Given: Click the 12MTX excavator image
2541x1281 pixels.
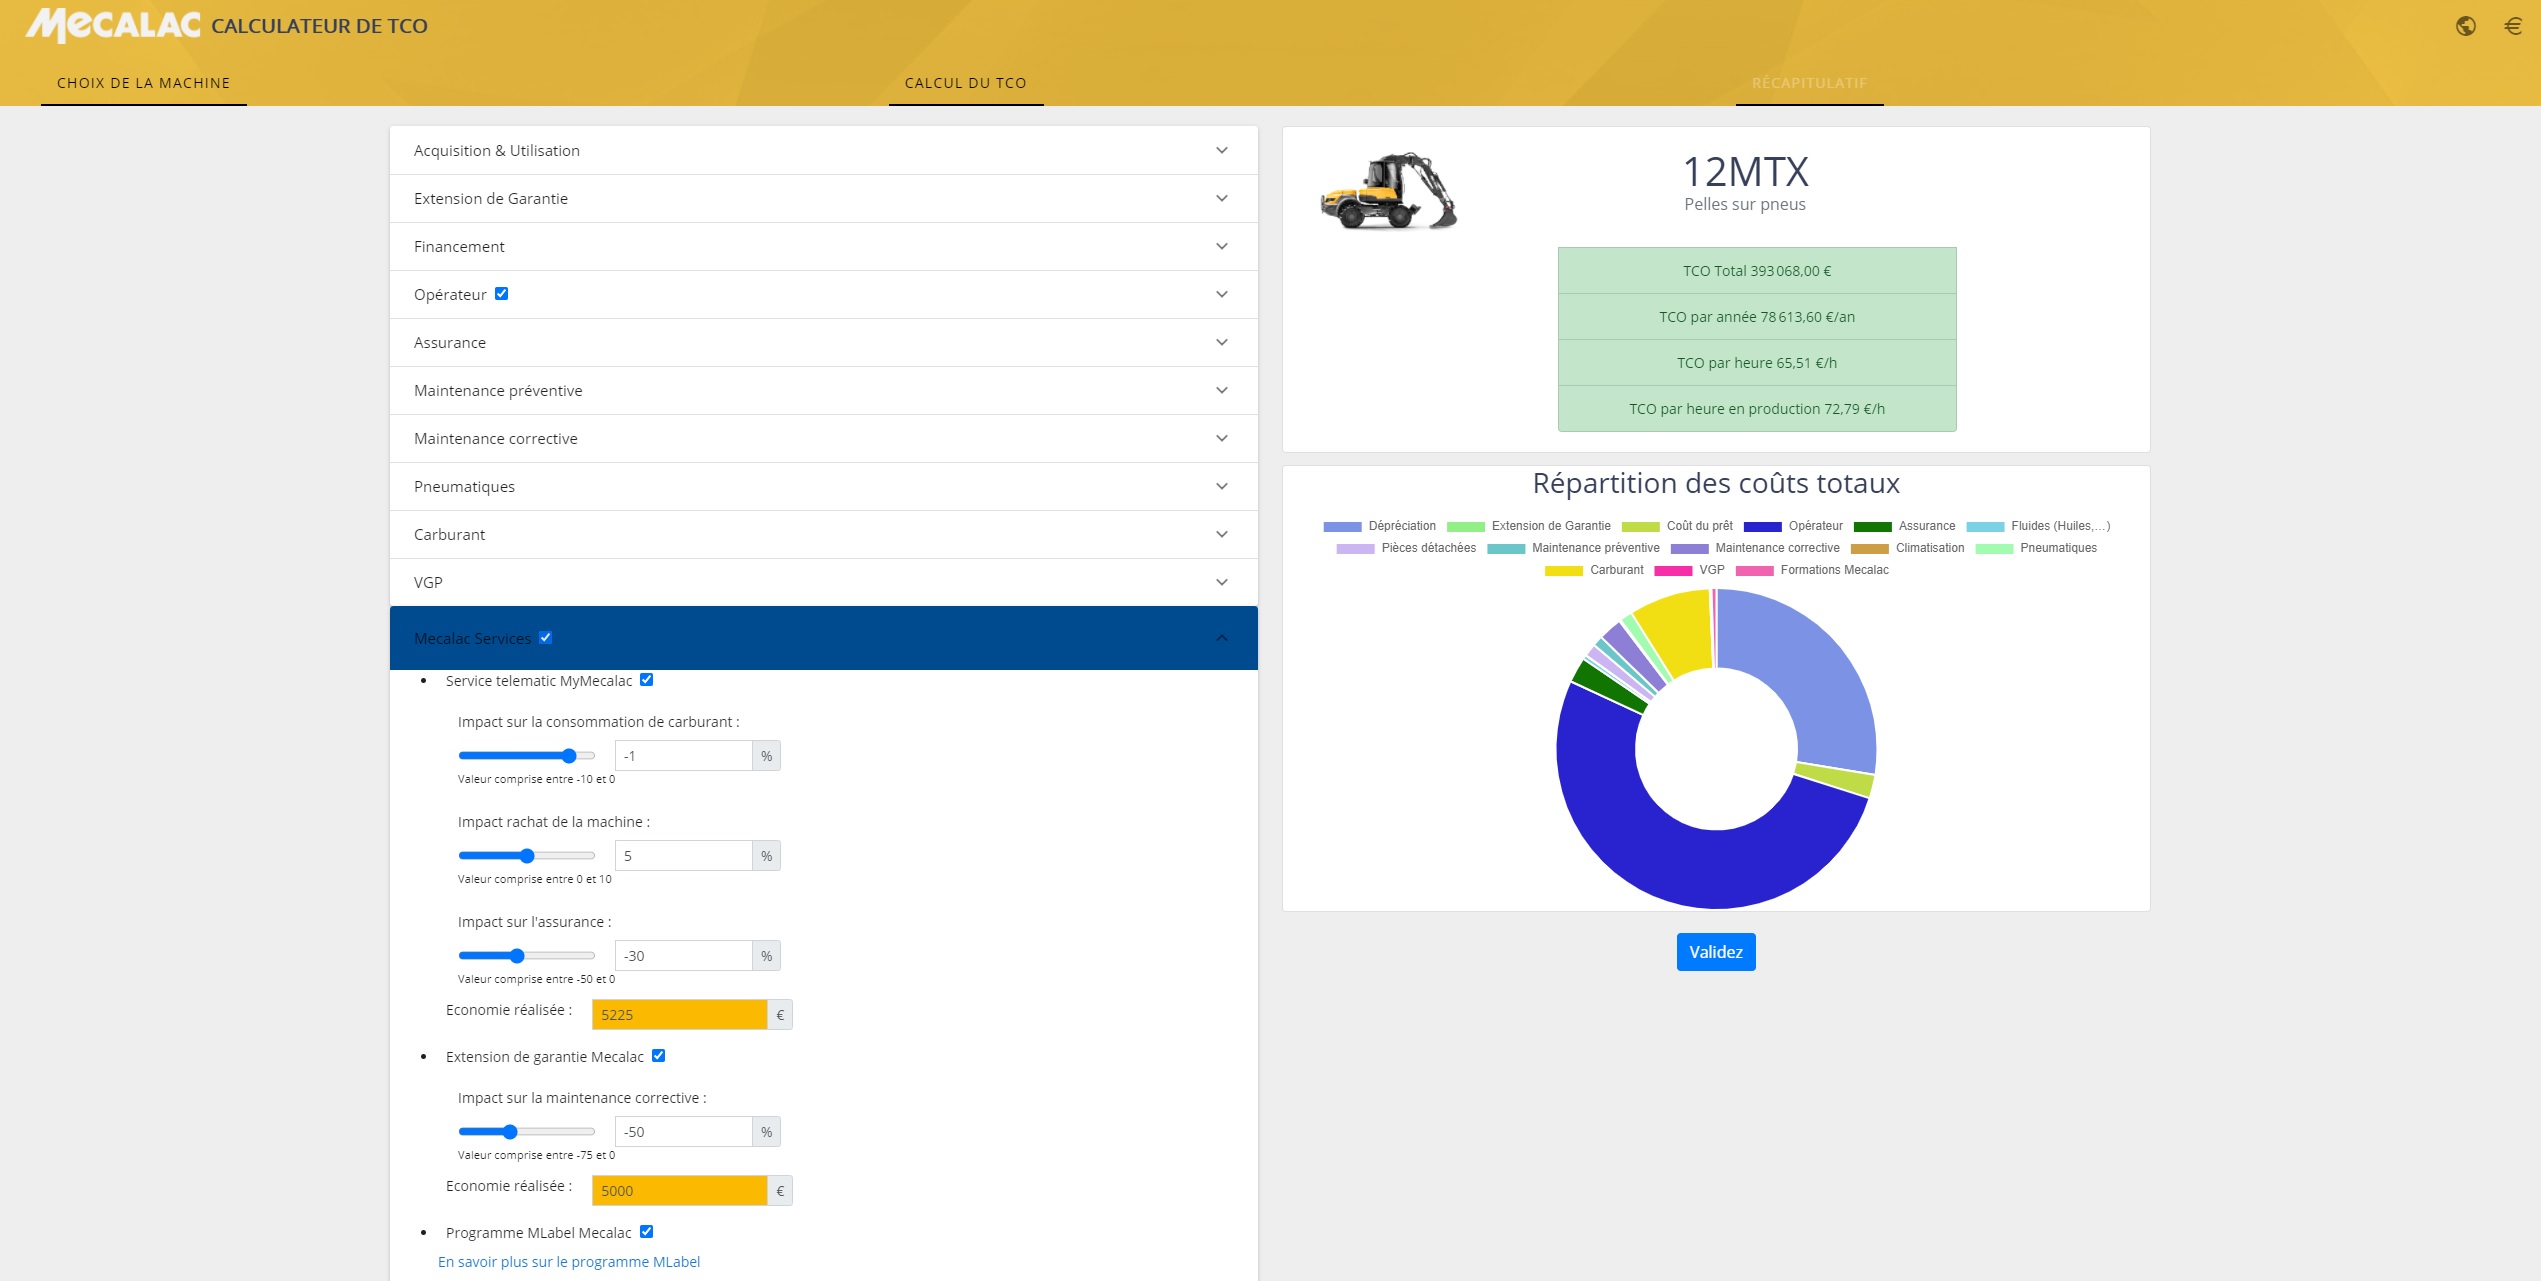Looking at the screenshot, I should (x=1388, y=191).
